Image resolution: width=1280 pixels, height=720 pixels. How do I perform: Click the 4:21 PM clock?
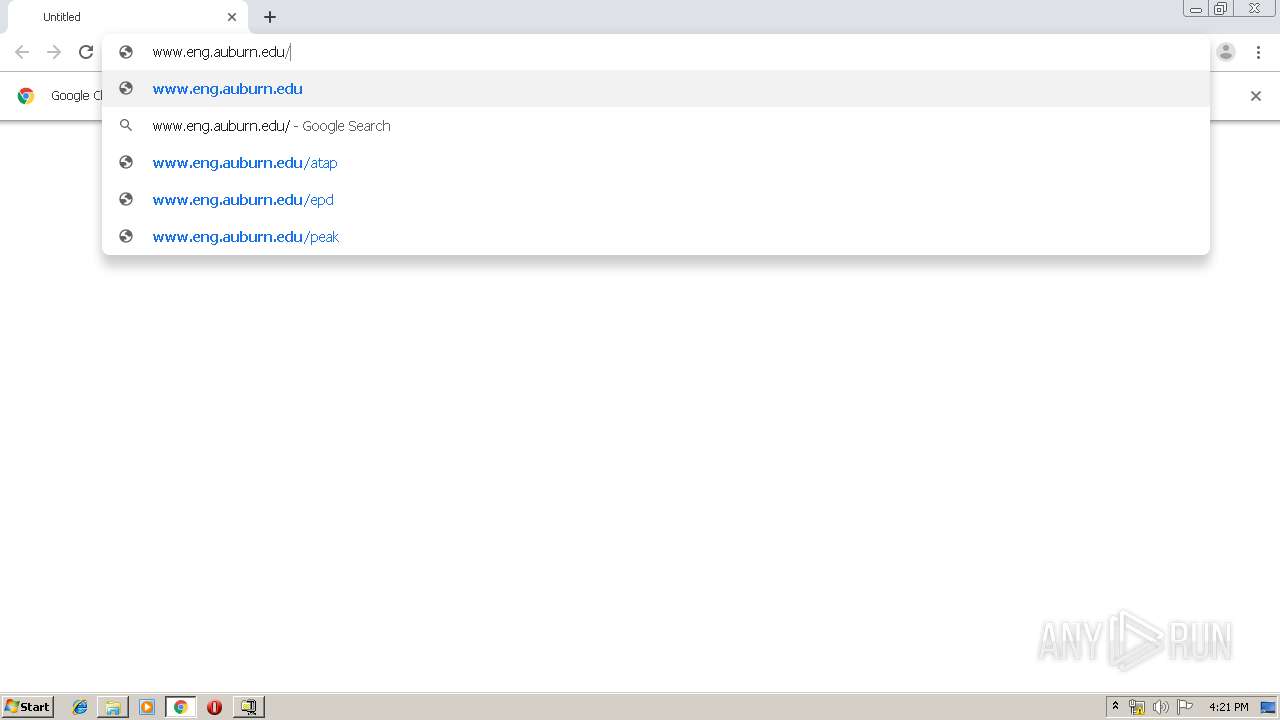[x=1228, y=707]
